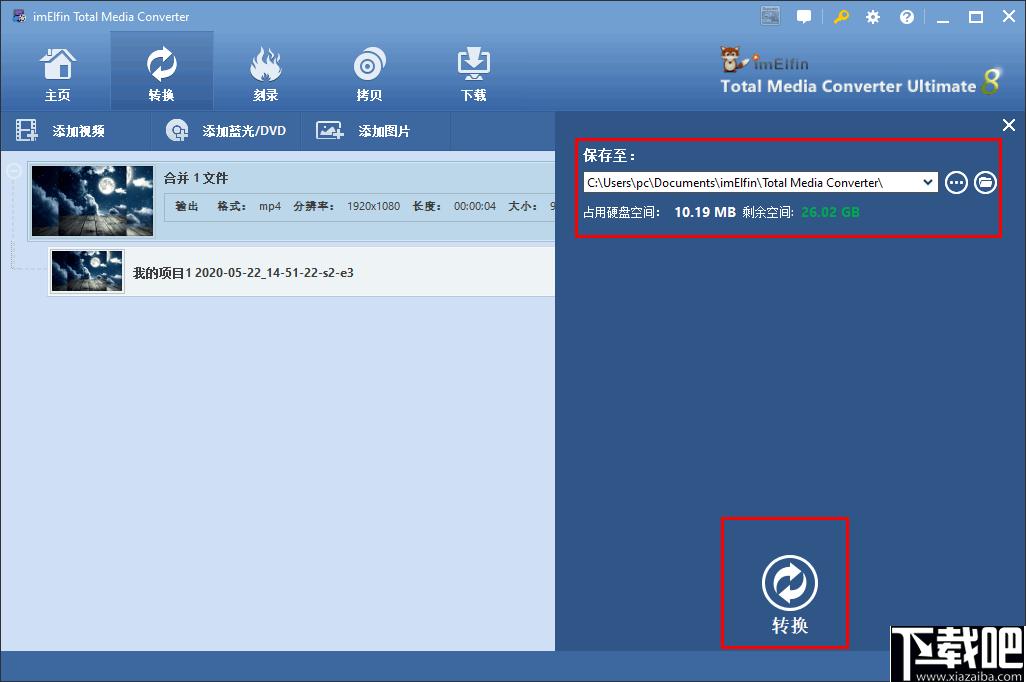Click the 合并 1 文件 title
Viewport: 1026px width, 682px height.
coord(196,178)
